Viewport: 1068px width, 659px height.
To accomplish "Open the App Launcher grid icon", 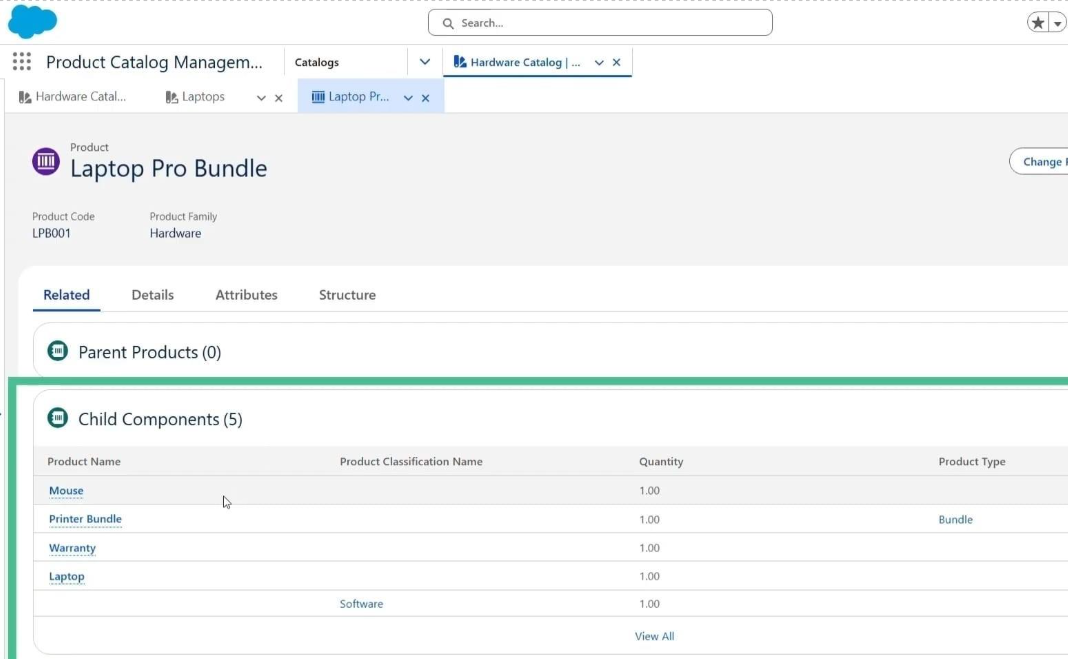I will click(22, 62).
